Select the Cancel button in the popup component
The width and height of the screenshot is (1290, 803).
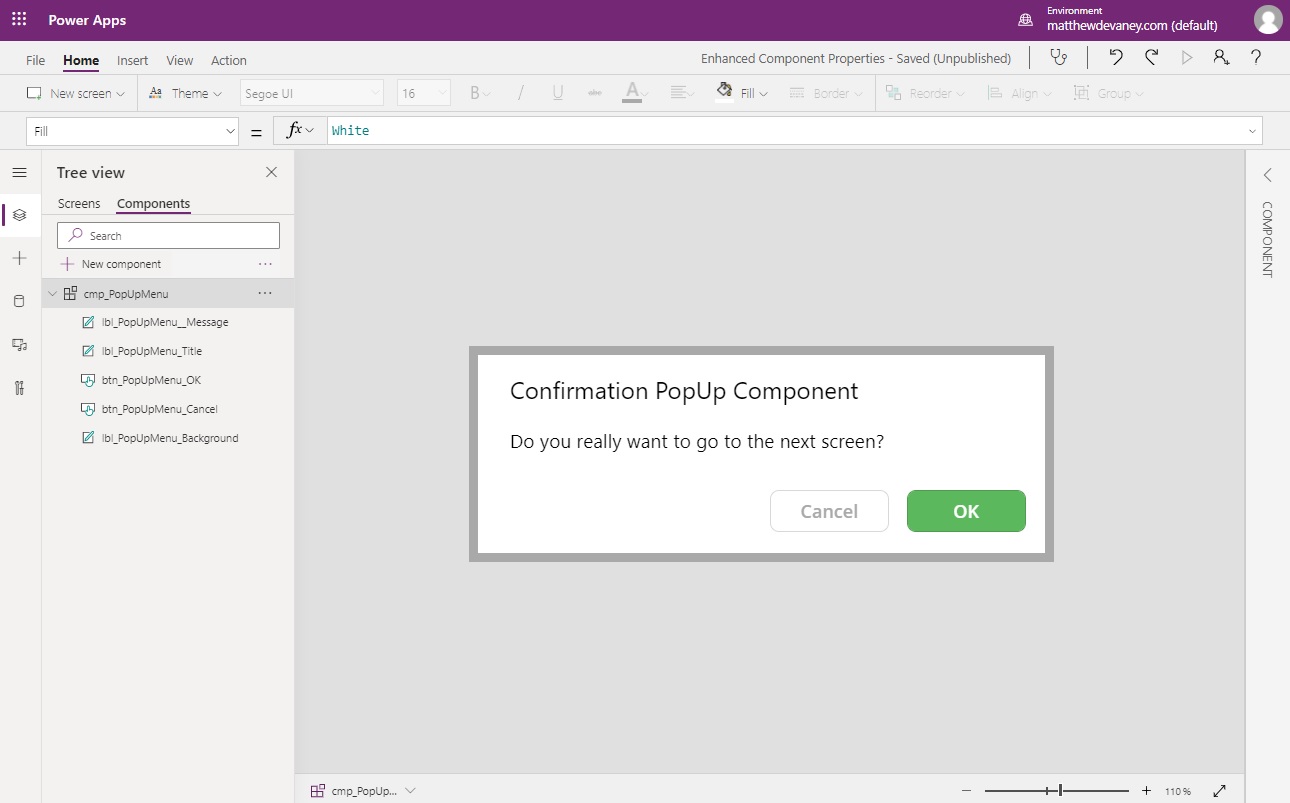coord(829,511)
